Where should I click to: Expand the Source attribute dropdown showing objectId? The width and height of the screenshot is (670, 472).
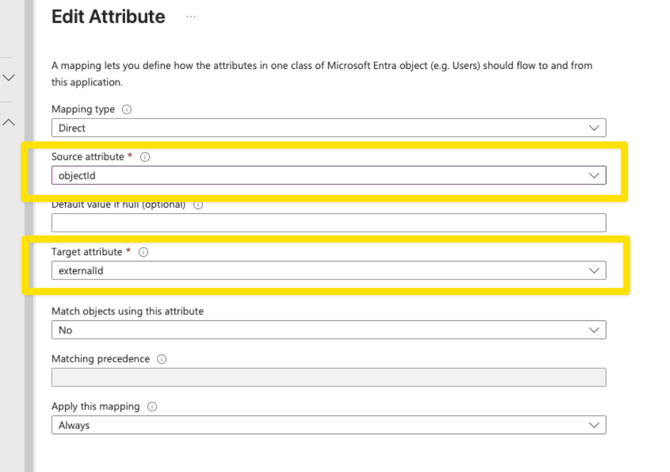click(328, 175)
